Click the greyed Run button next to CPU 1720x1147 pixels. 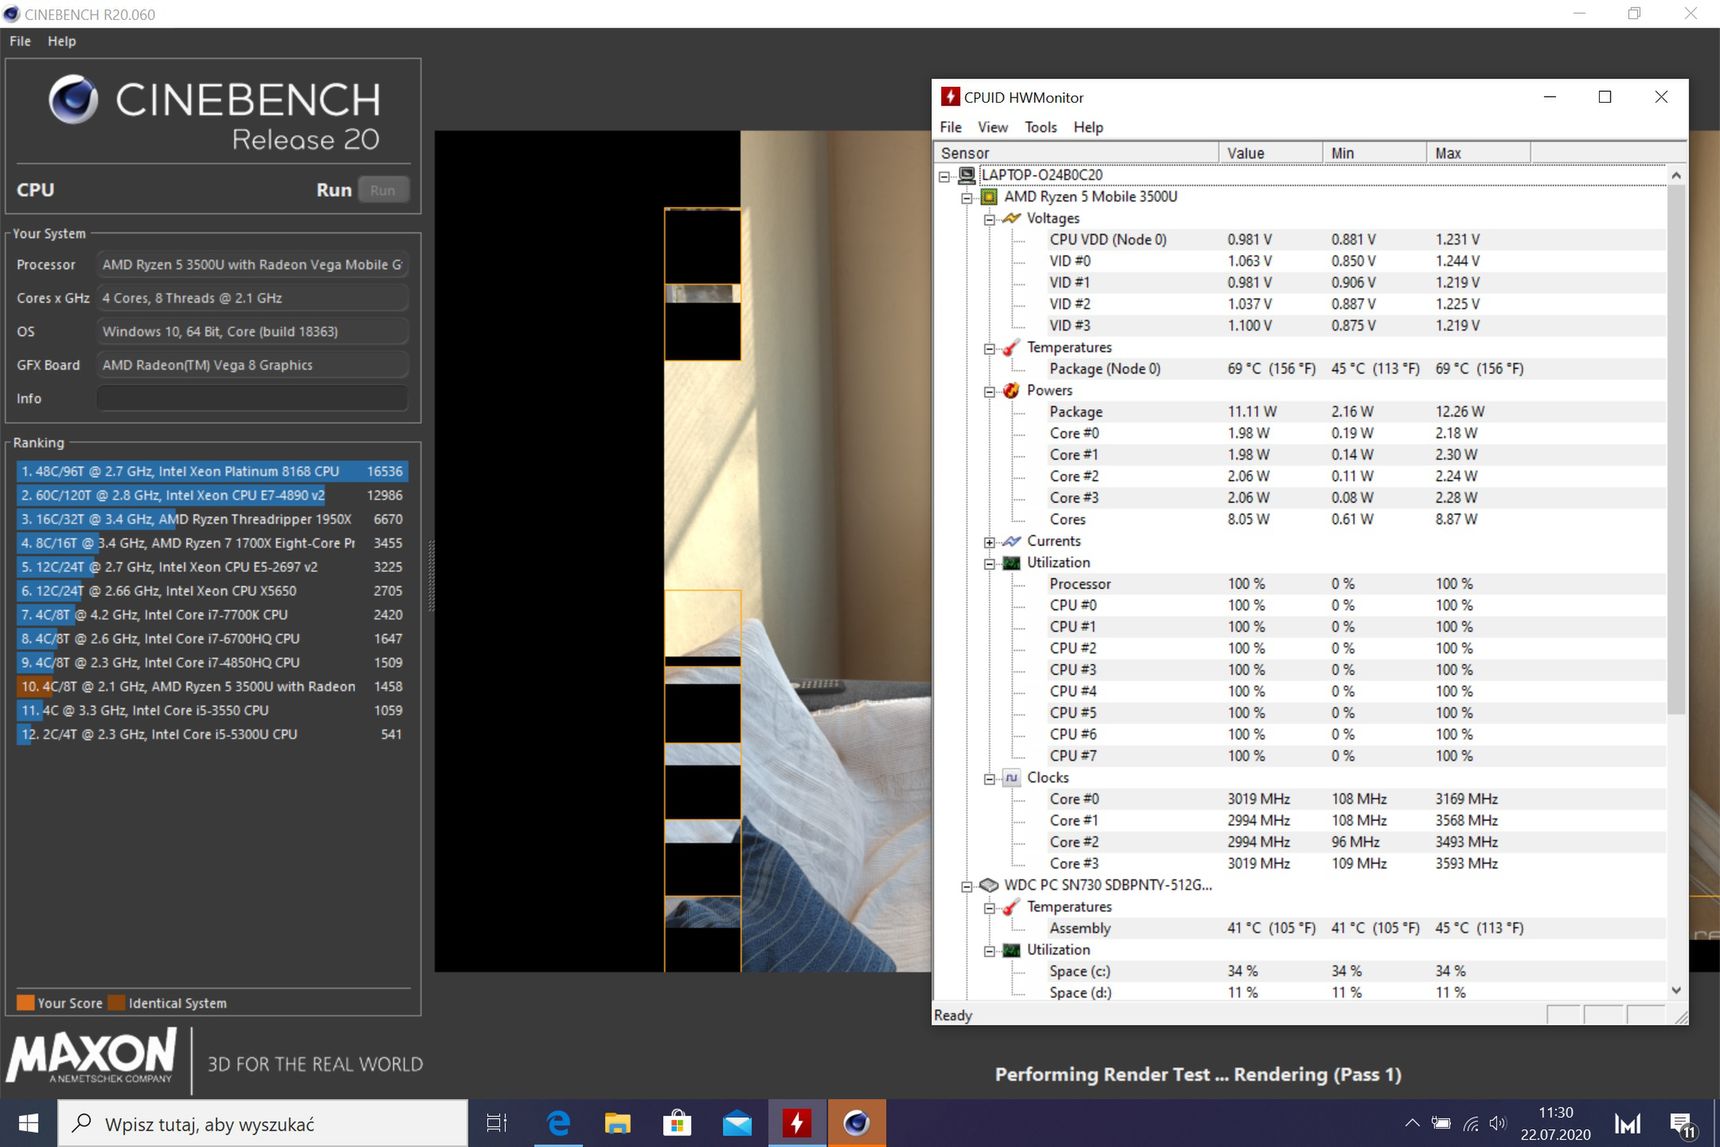383,190
